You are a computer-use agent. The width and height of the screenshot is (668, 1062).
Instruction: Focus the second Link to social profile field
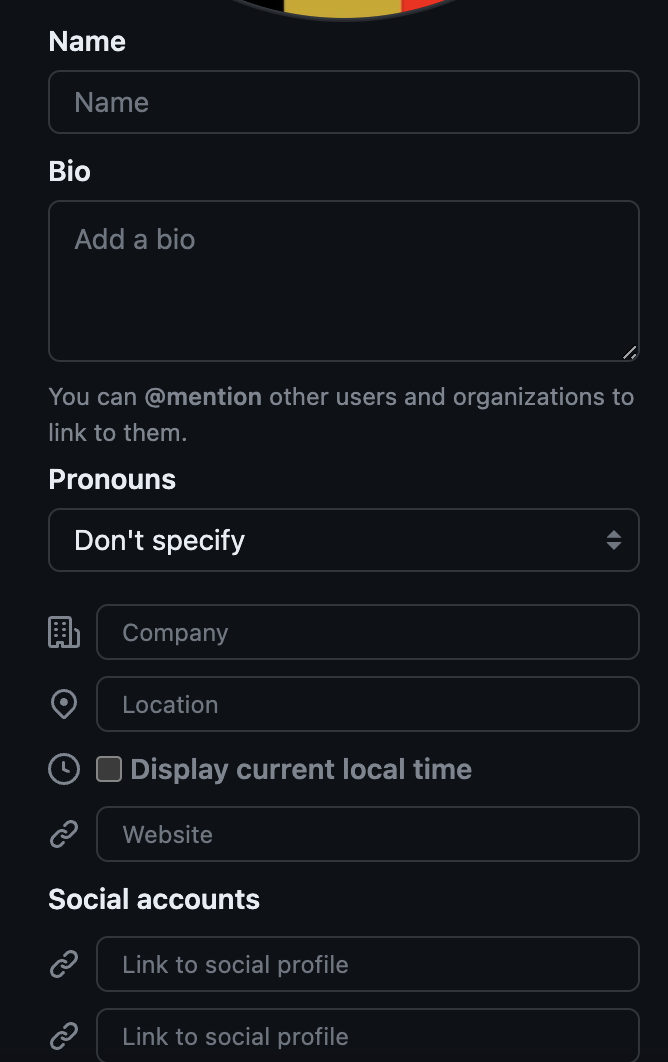tap(368, 1036)
